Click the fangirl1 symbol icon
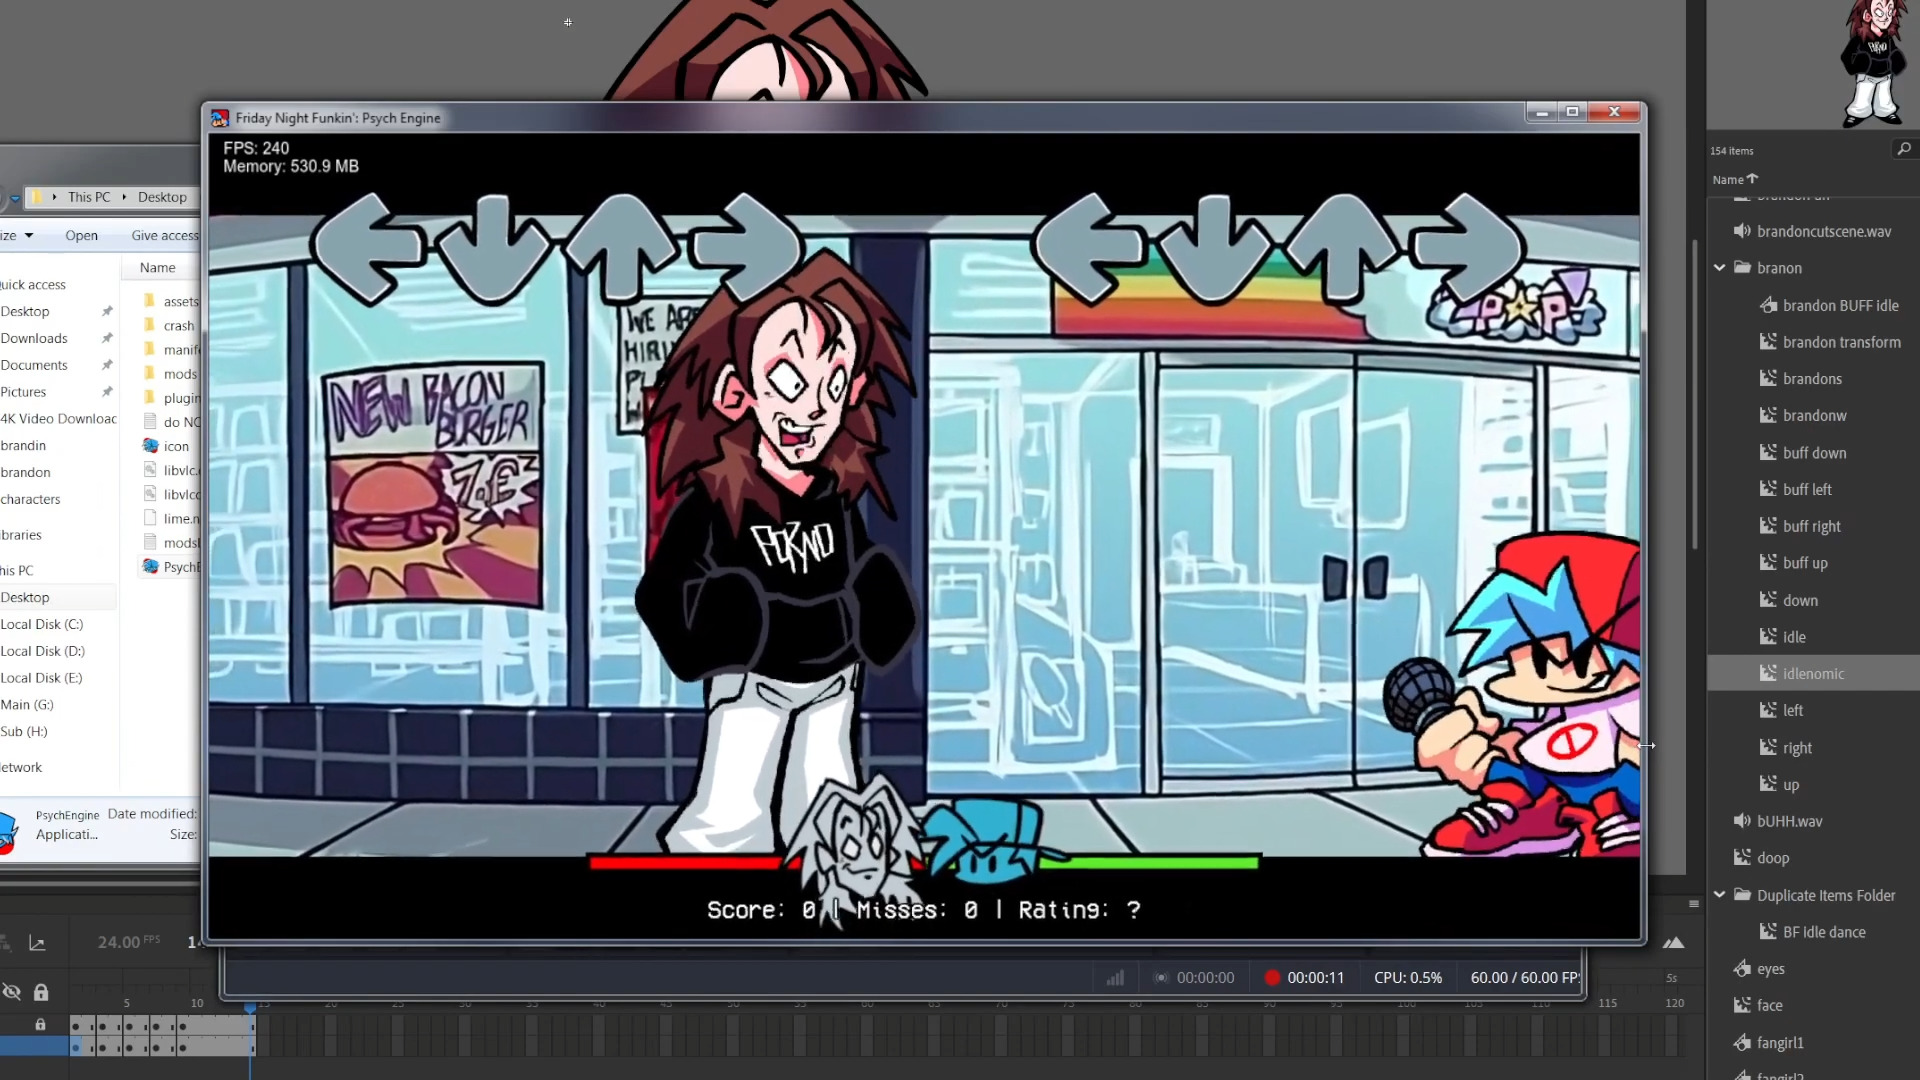Viewport: 1920px width, 1080px height. pyautogui.click(x=1742, y=1042)
